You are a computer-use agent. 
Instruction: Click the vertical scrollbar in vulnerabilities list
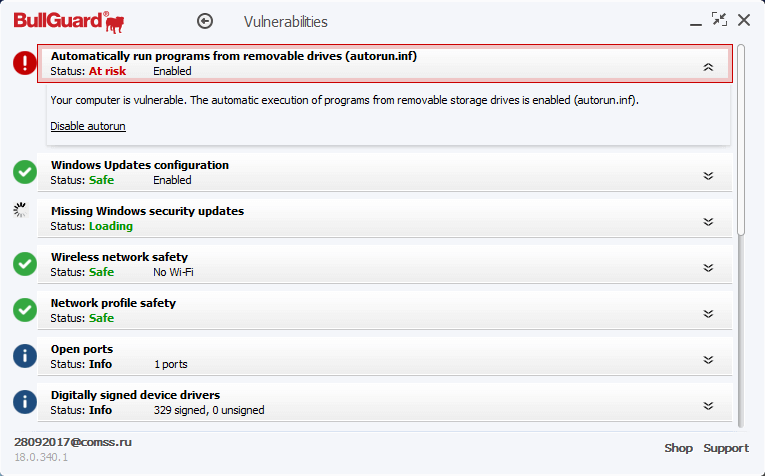coord(741,140)
